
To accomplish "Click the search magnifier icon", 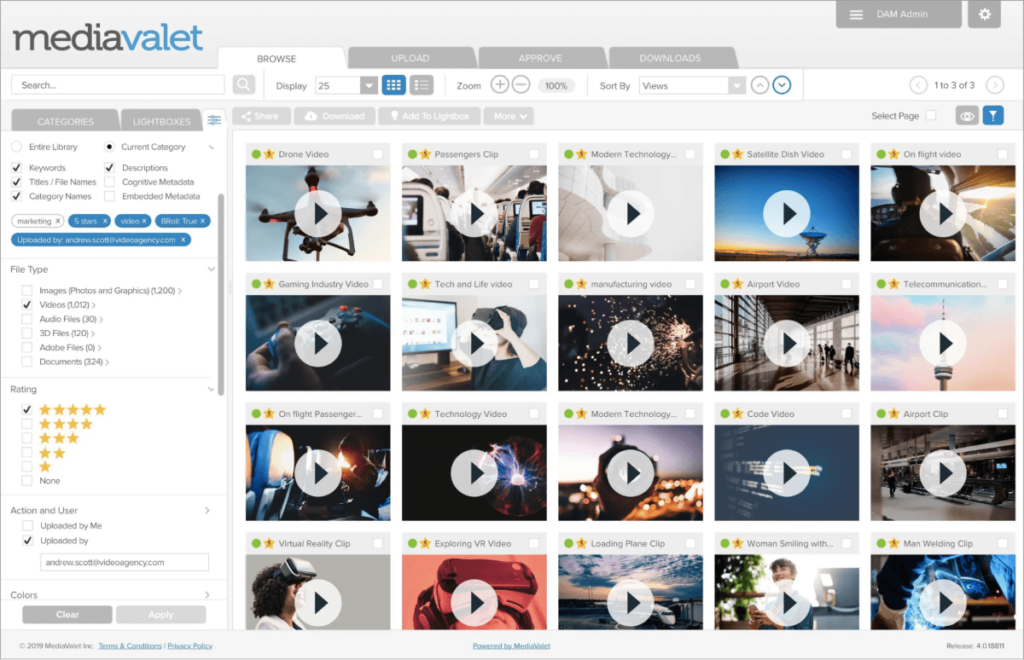I will click(244, 85).
